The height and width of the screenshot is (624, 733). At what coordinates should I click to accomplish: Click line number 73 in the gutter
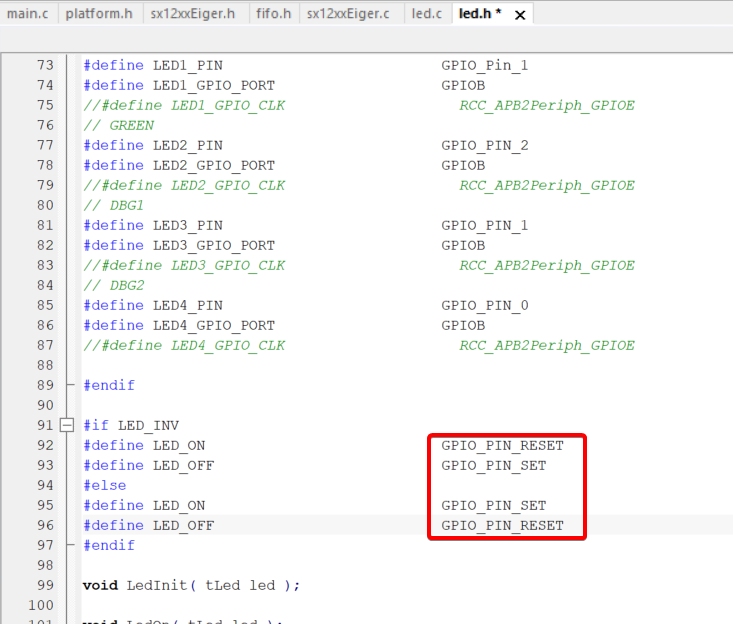point(45,65)
